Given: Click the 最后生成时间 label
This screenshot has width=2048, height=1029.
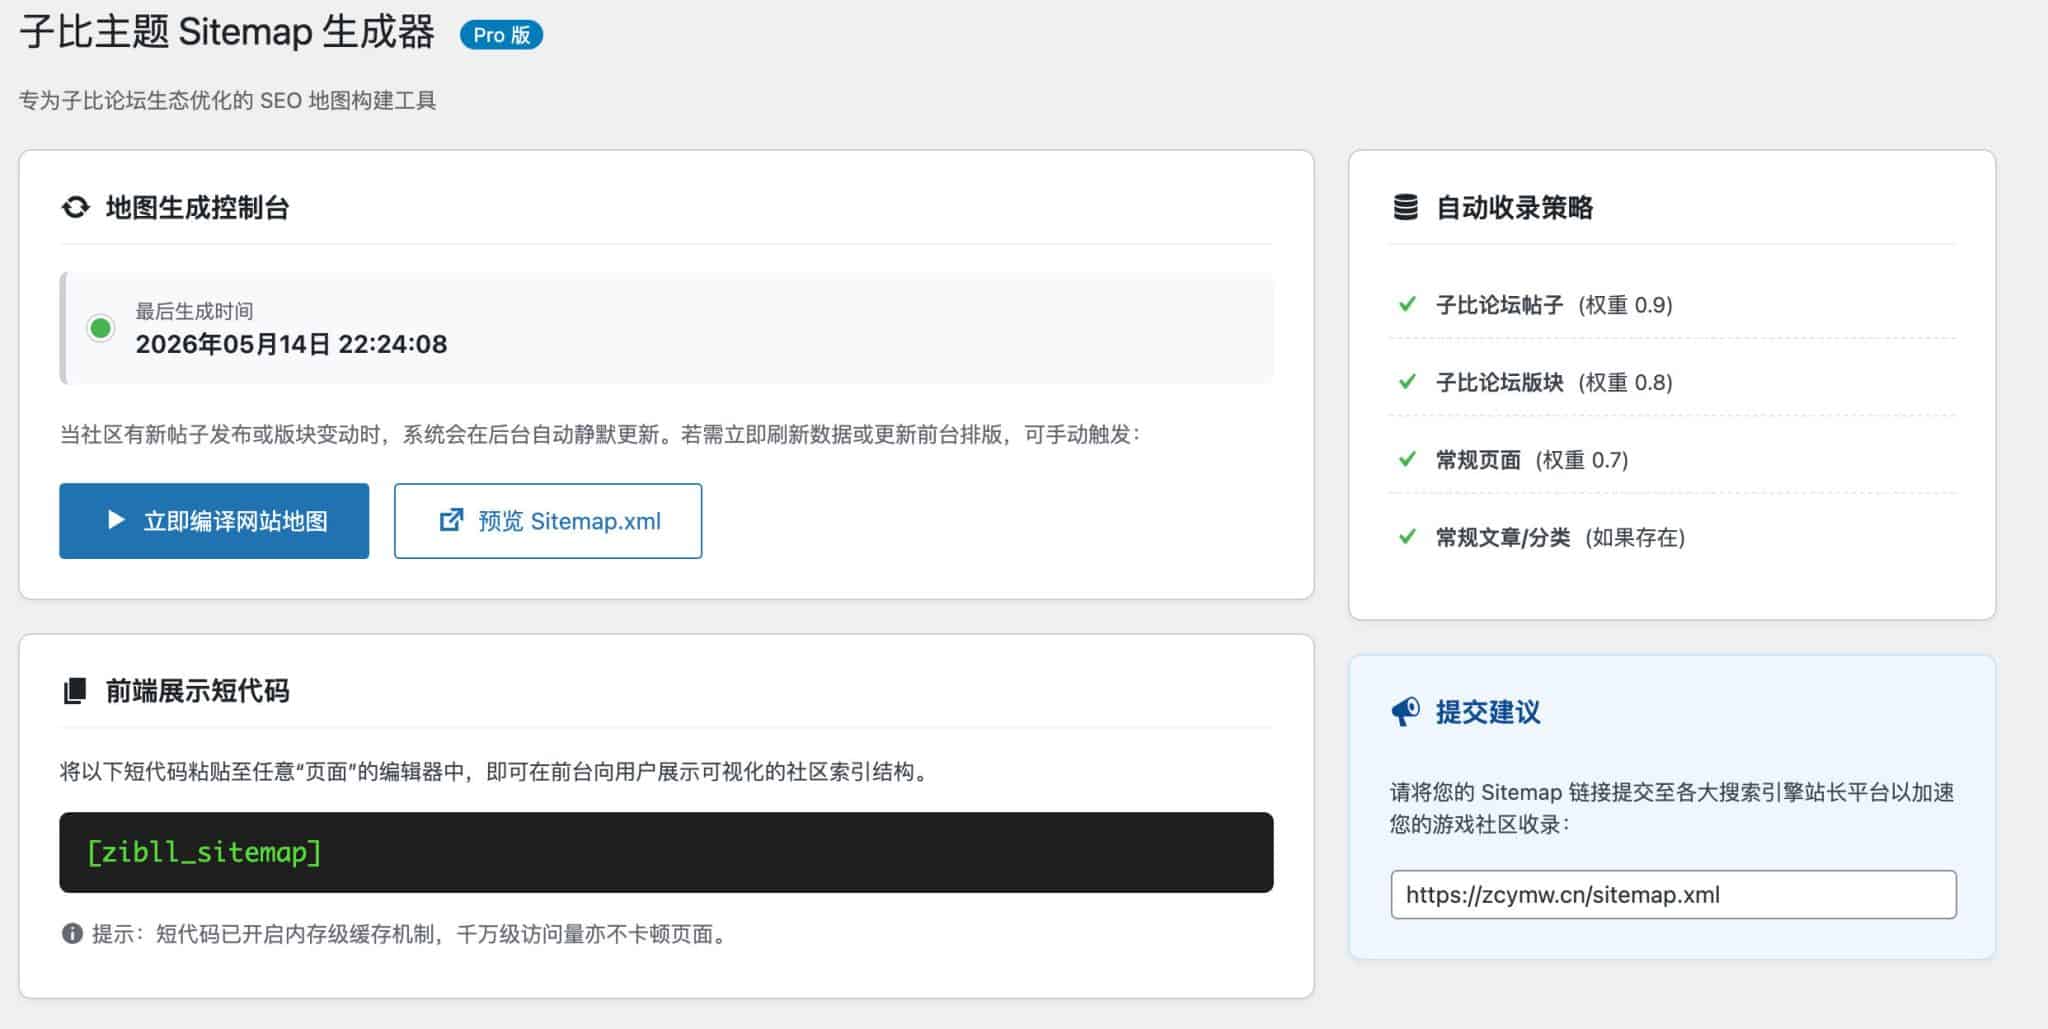Looking at the screenshot, I should (x=194, y=311).
